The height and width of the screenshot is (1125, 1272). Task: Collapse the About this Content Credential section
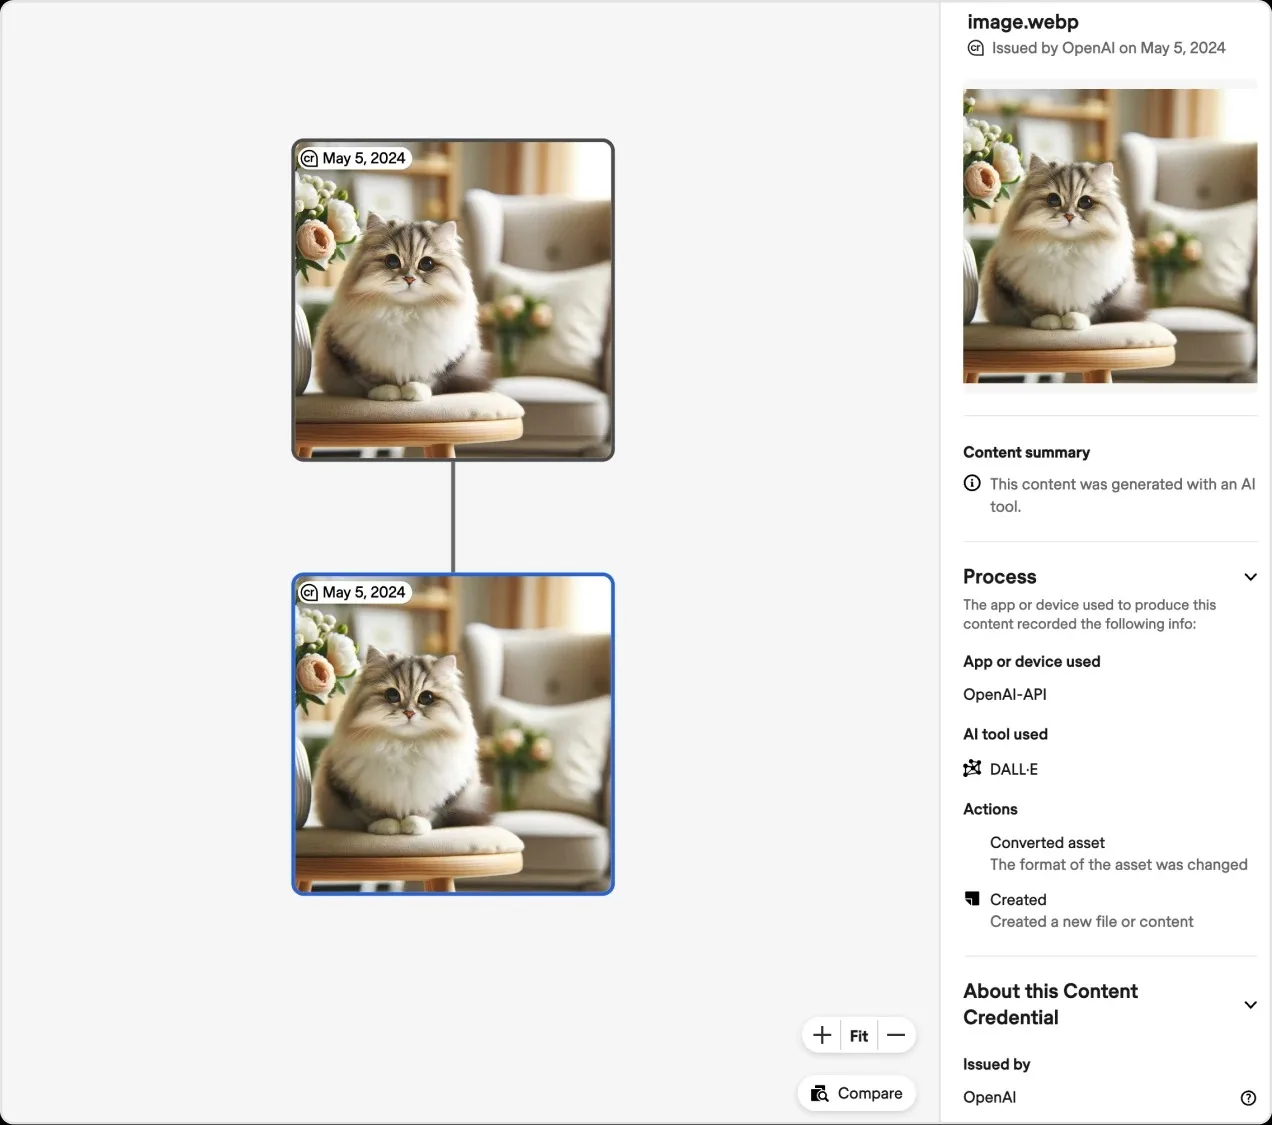click(x=1250, y=1005)
